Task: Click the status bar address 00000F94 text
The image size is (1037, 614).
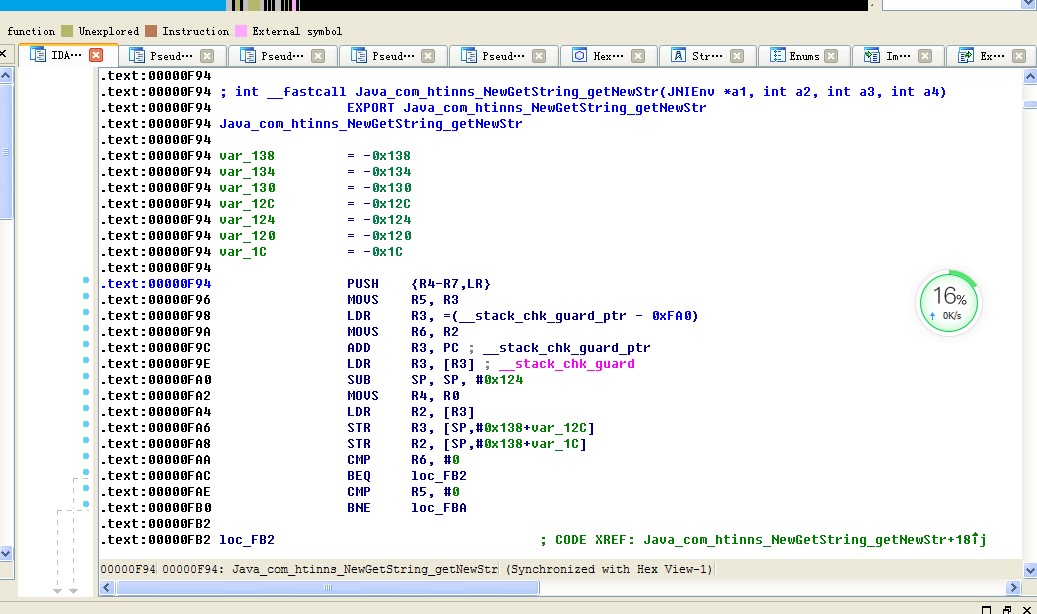Action: click(128, 569)
